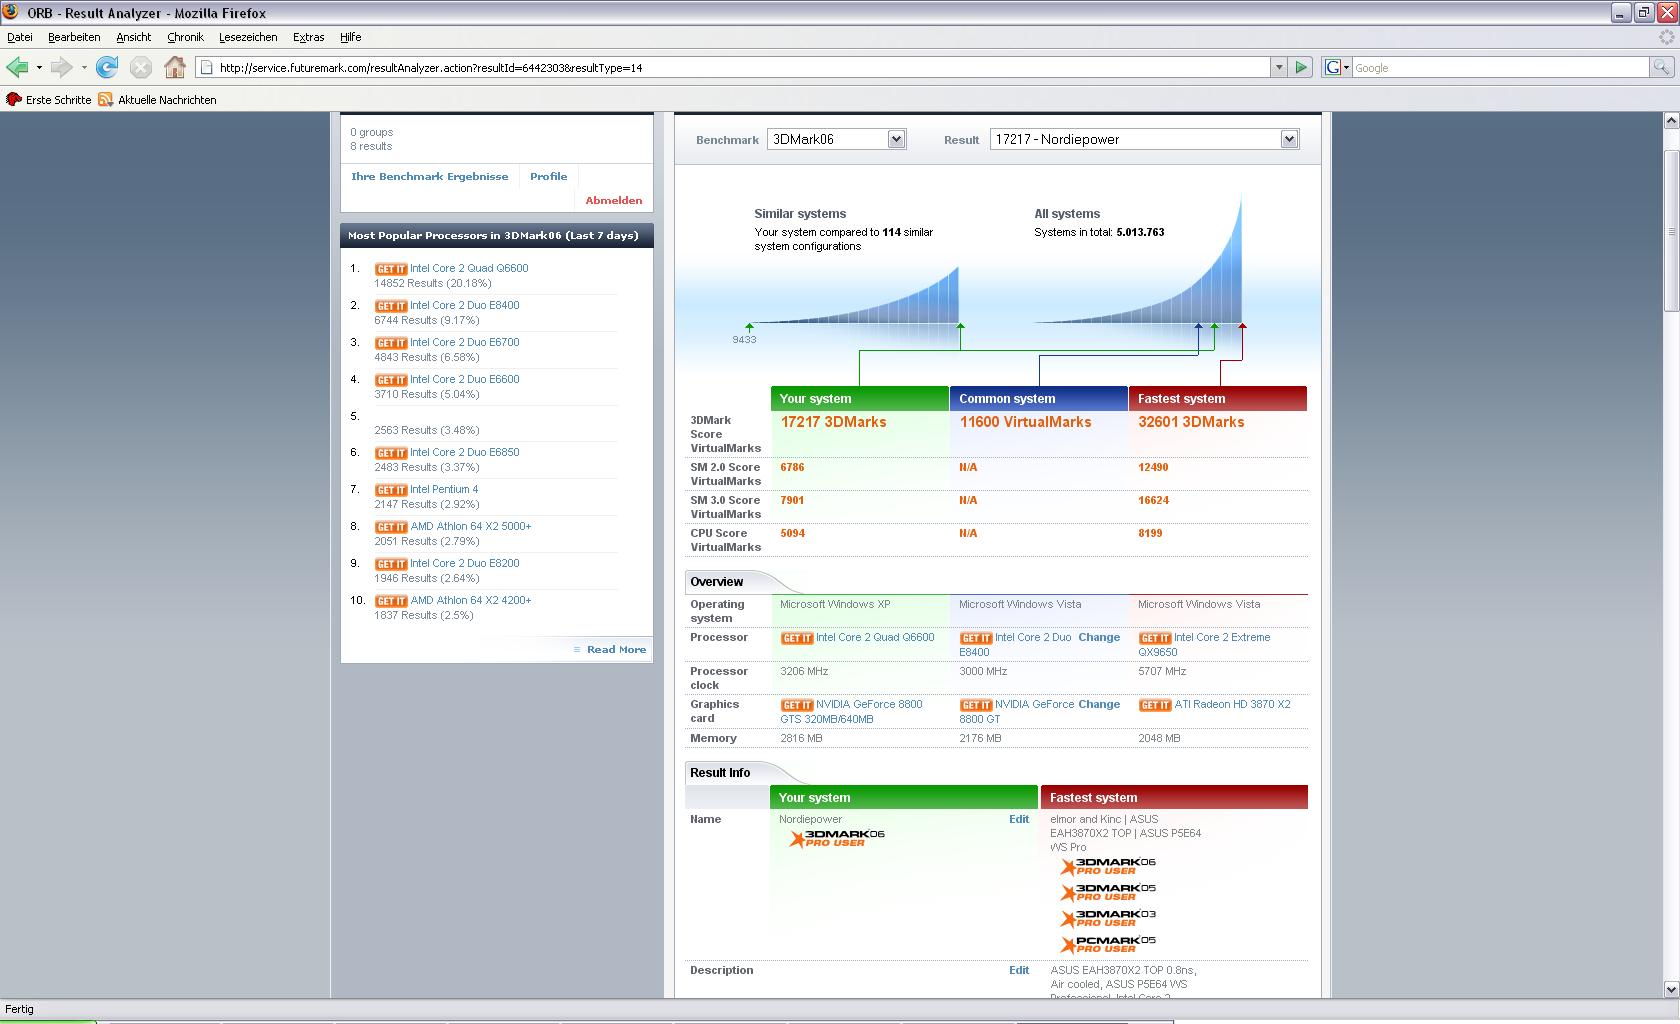1680x1024 pixels.
Task: Open Aktuelle Nachrichten feed bookmark
Action: [x=157, y=100]
